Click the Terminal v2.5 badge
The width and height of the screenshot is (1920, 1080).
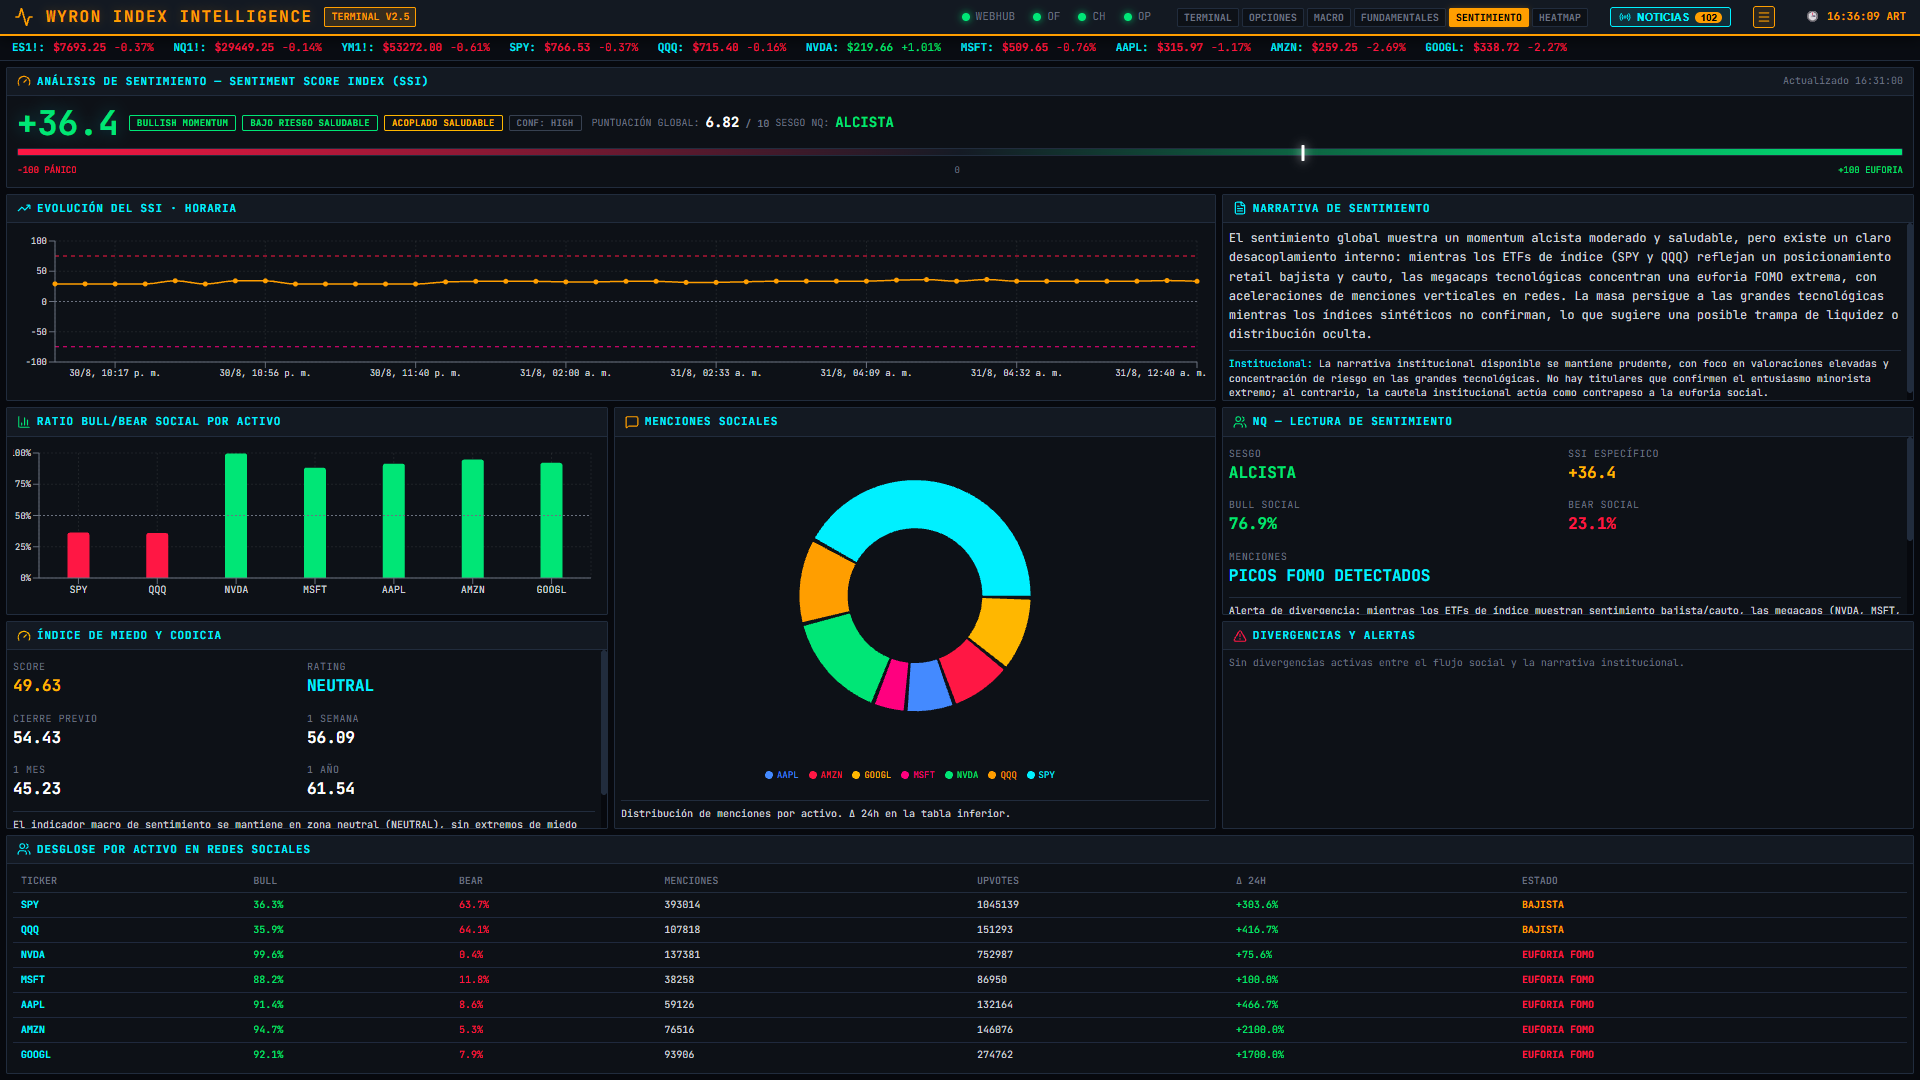[x=370, y=17]
